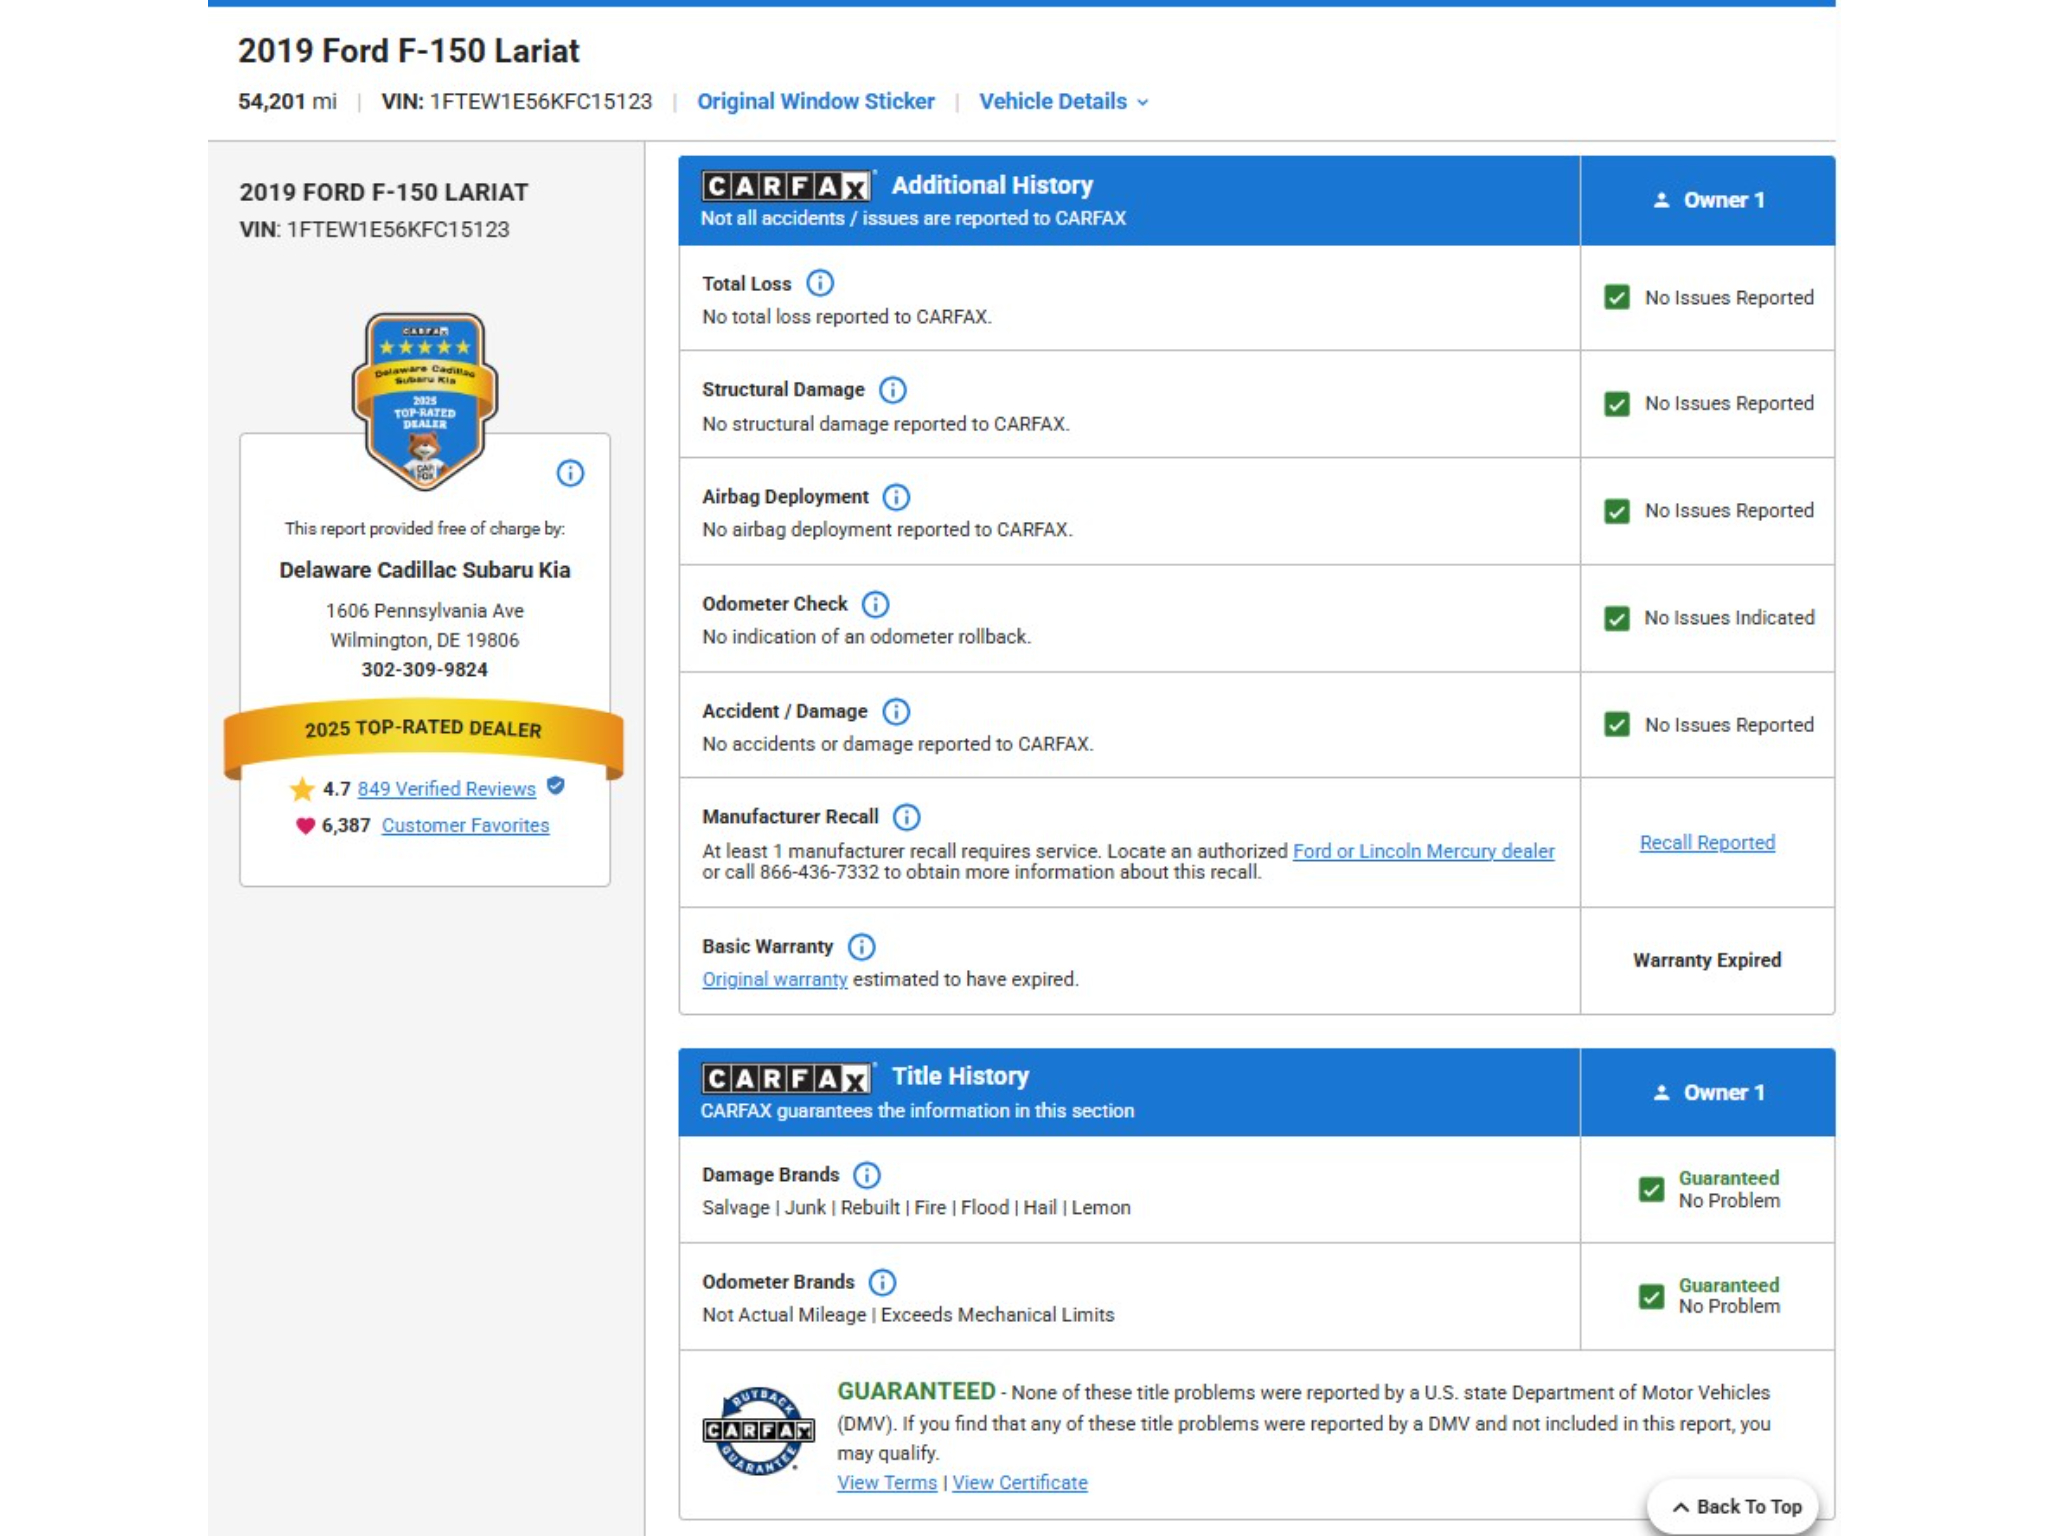The height and width of the screenshot is (1536, 2048).
Task: Click the Odometer Brands info icon
Action: pos(882,1282)
